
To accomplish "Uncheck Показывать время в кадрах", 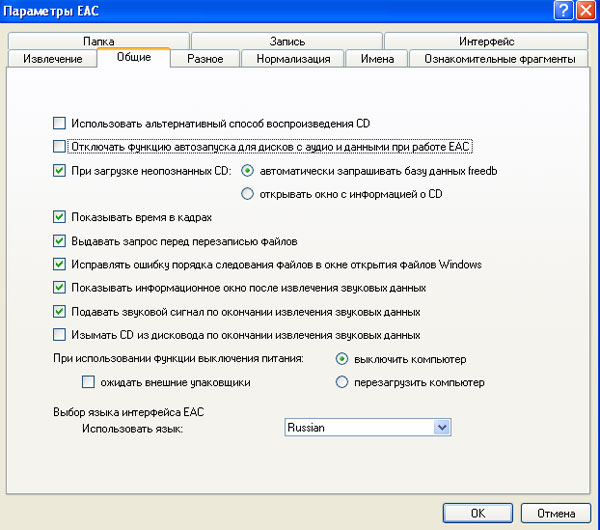I will [59, 217].
